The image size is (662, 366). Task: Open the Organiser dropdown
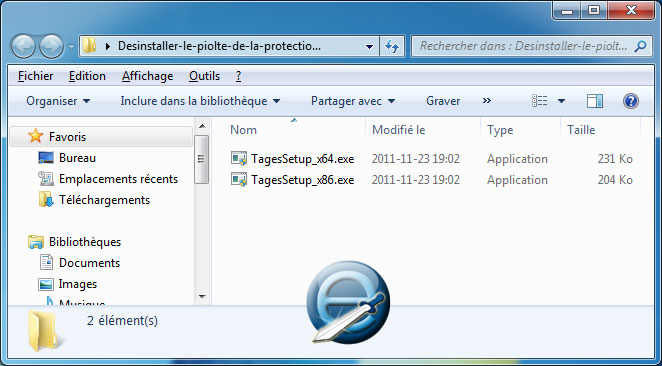(58, 101)
